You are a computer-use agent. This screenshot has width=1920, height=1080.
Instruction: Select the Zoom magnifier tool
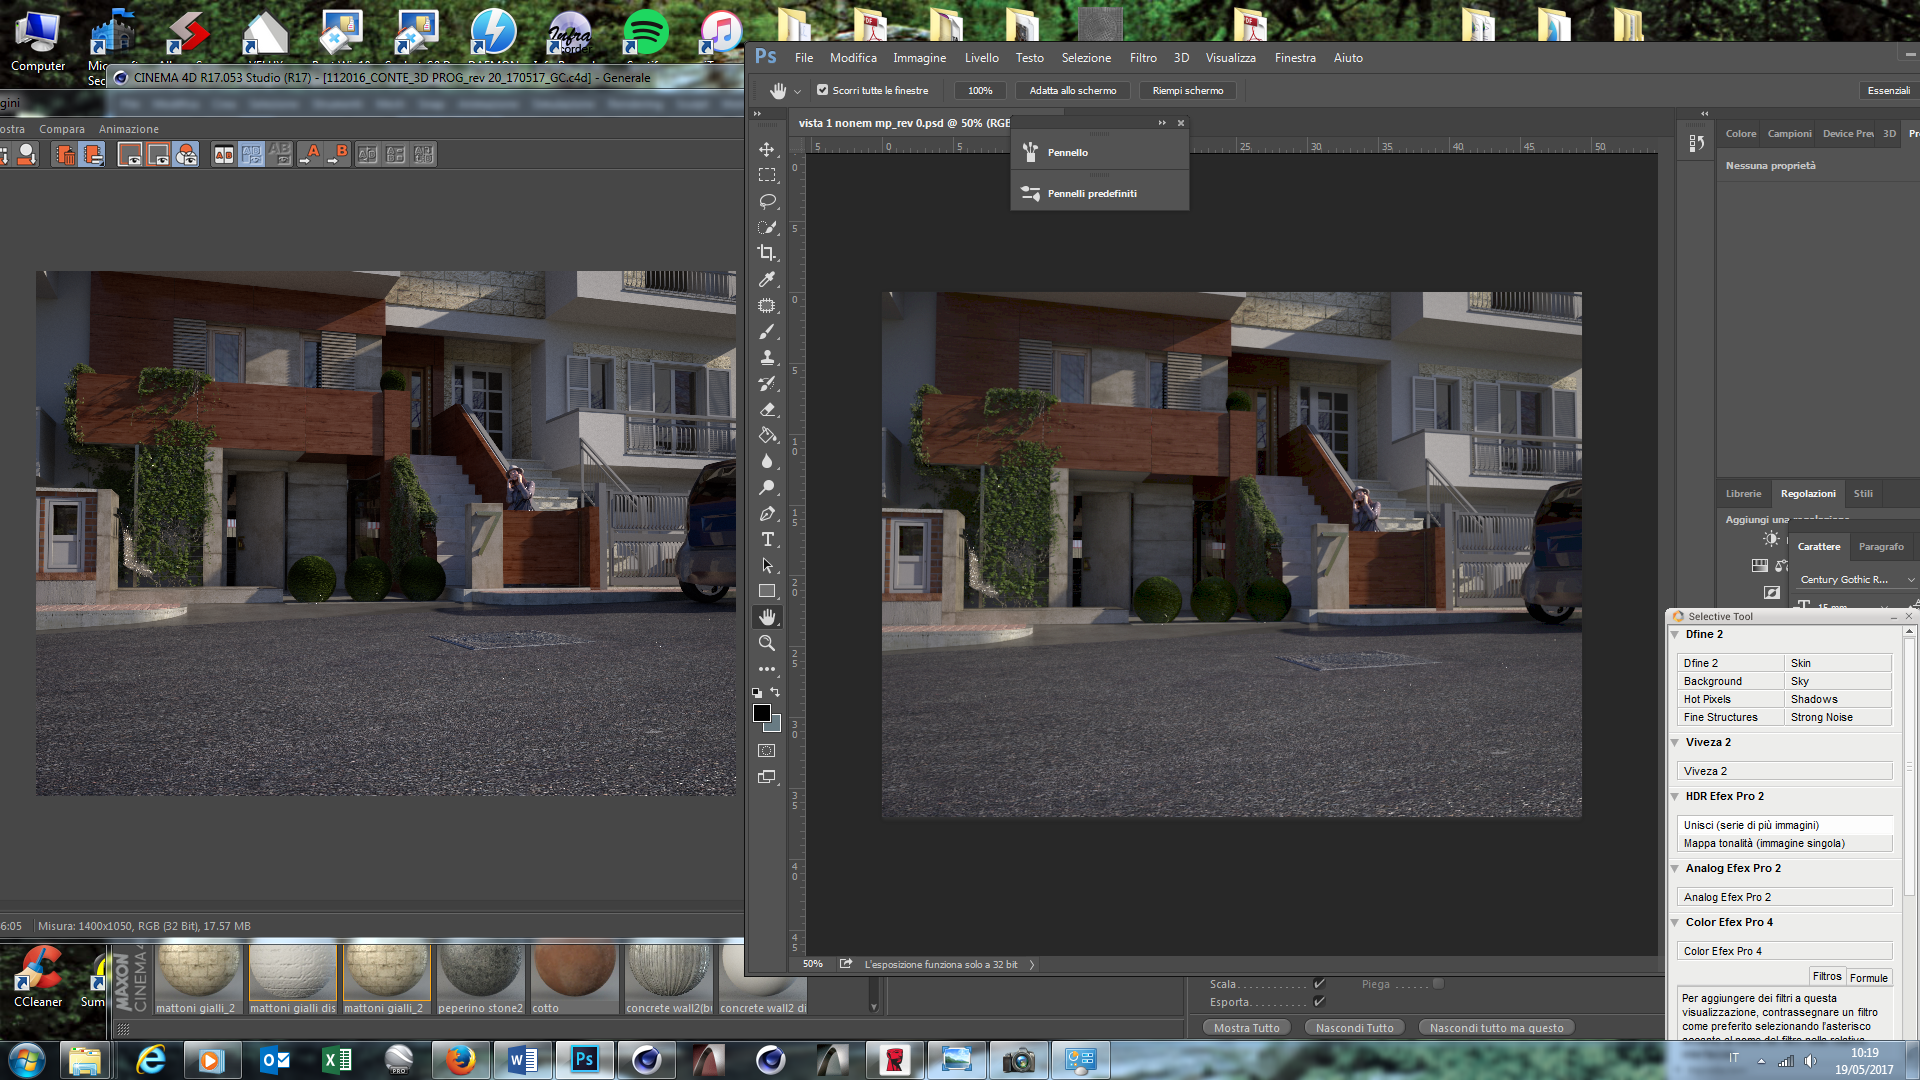click(767, 643)
